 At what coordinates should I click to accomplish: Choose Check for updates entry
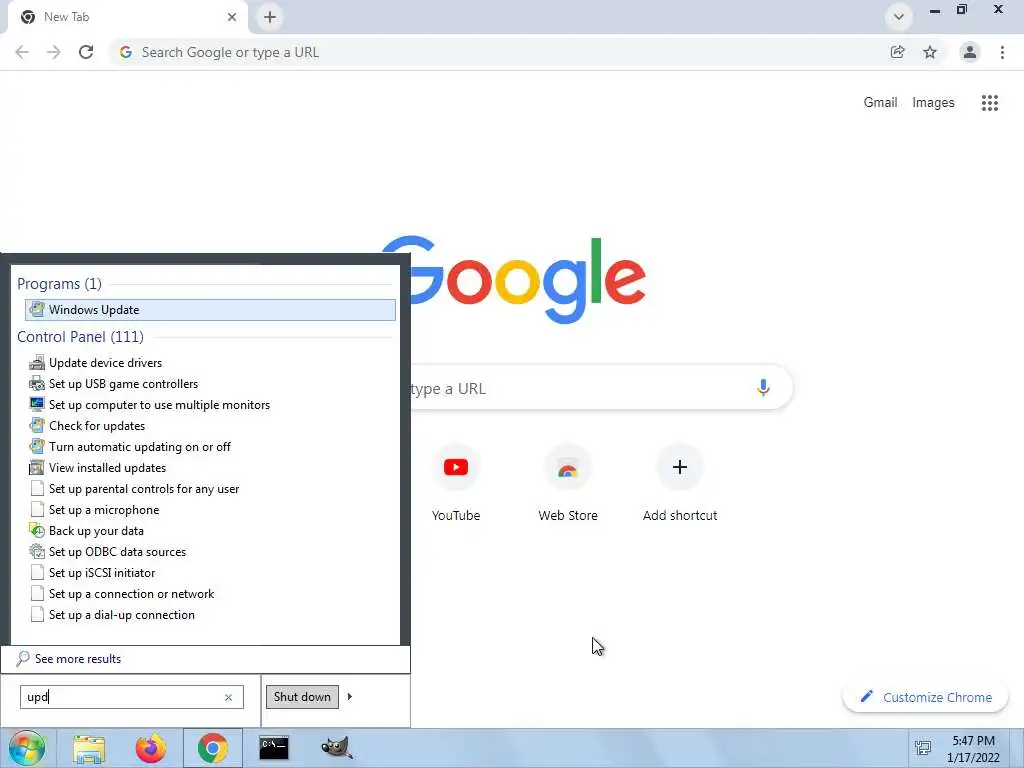tap(97, 425)
